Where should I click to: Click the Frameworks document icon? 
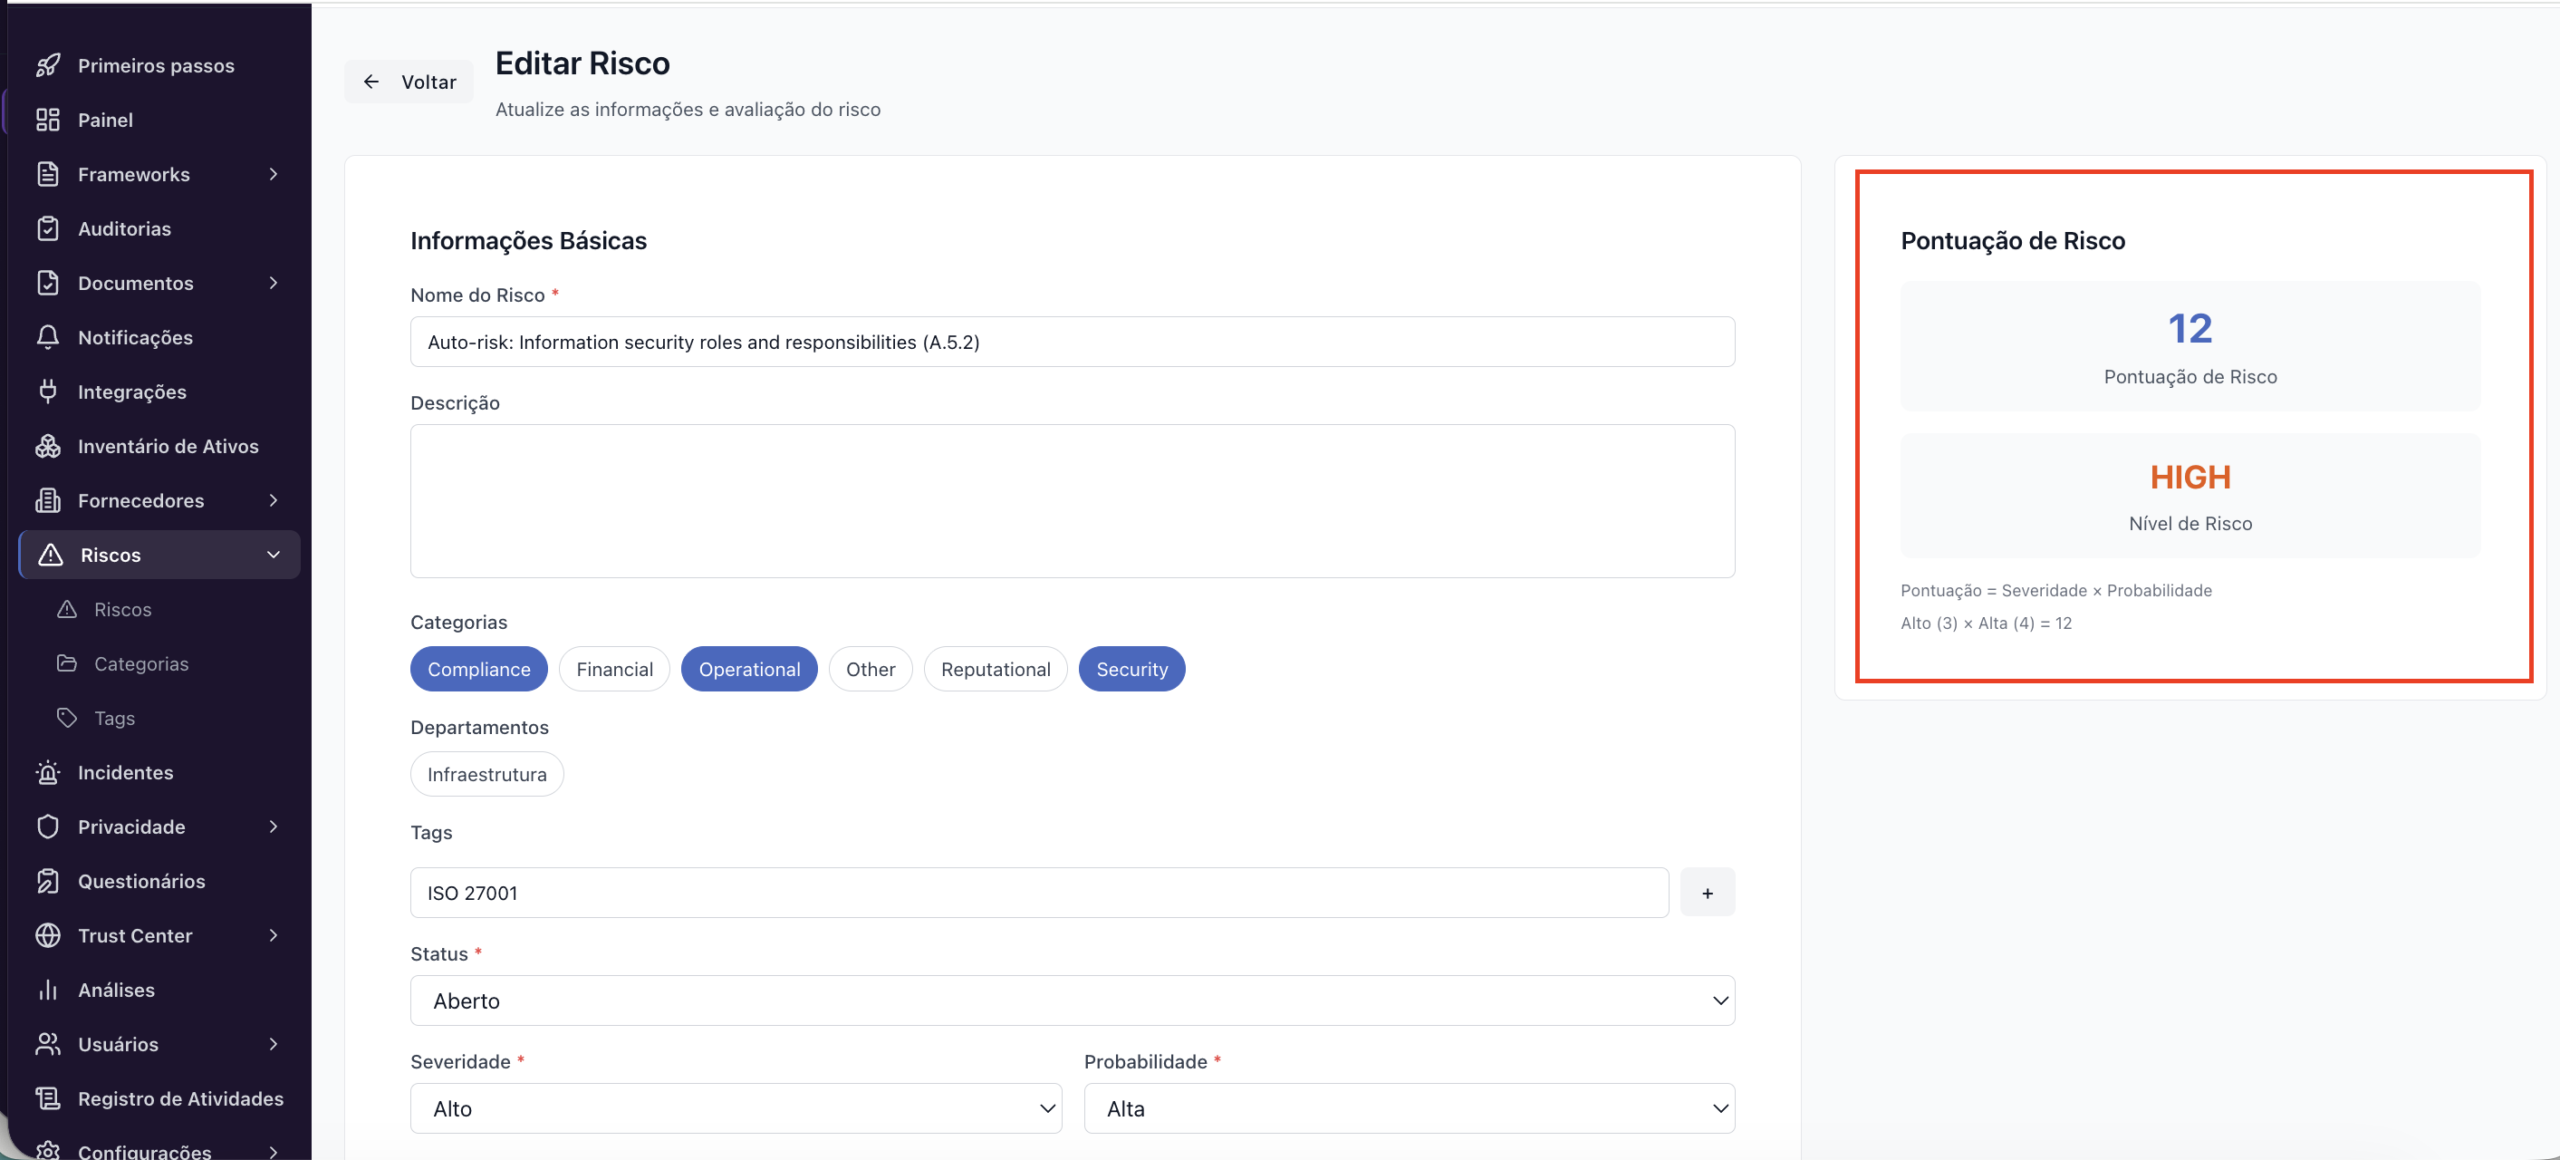point(48,174)
